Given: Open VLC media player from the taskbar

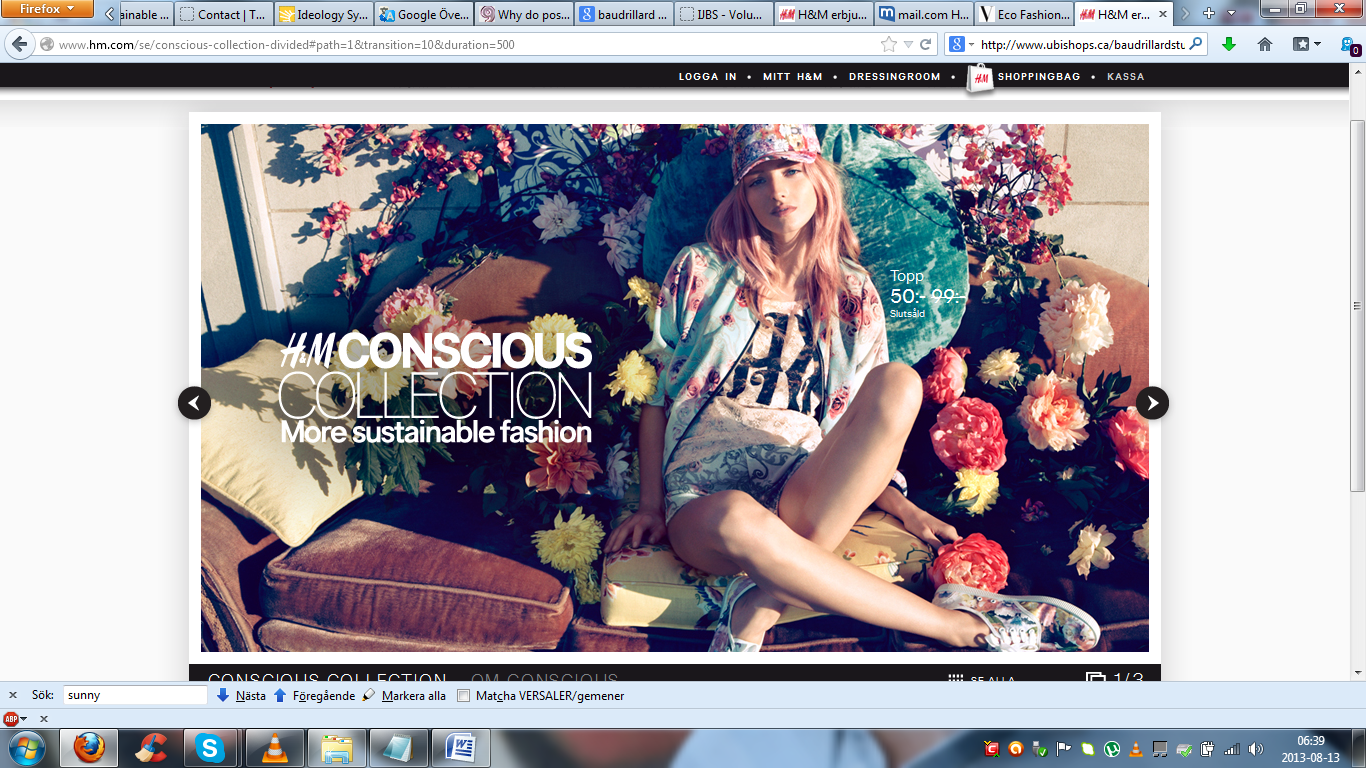Looking at the screenshot, I should 274,748.
